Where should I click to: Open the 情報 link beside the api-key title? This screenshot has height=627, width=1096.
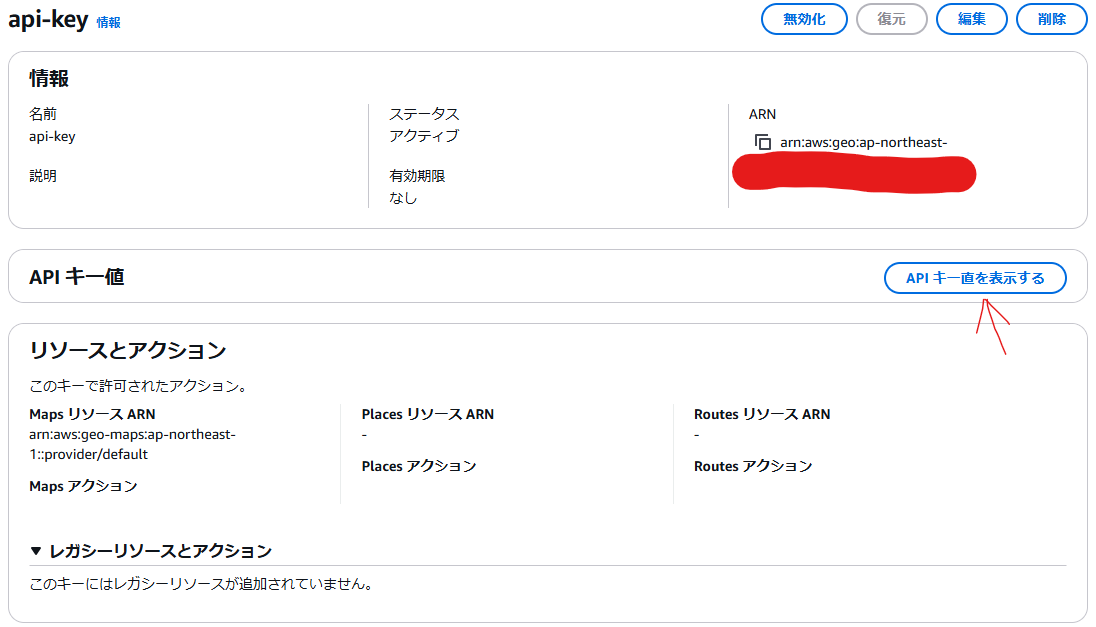pos(108,22)
